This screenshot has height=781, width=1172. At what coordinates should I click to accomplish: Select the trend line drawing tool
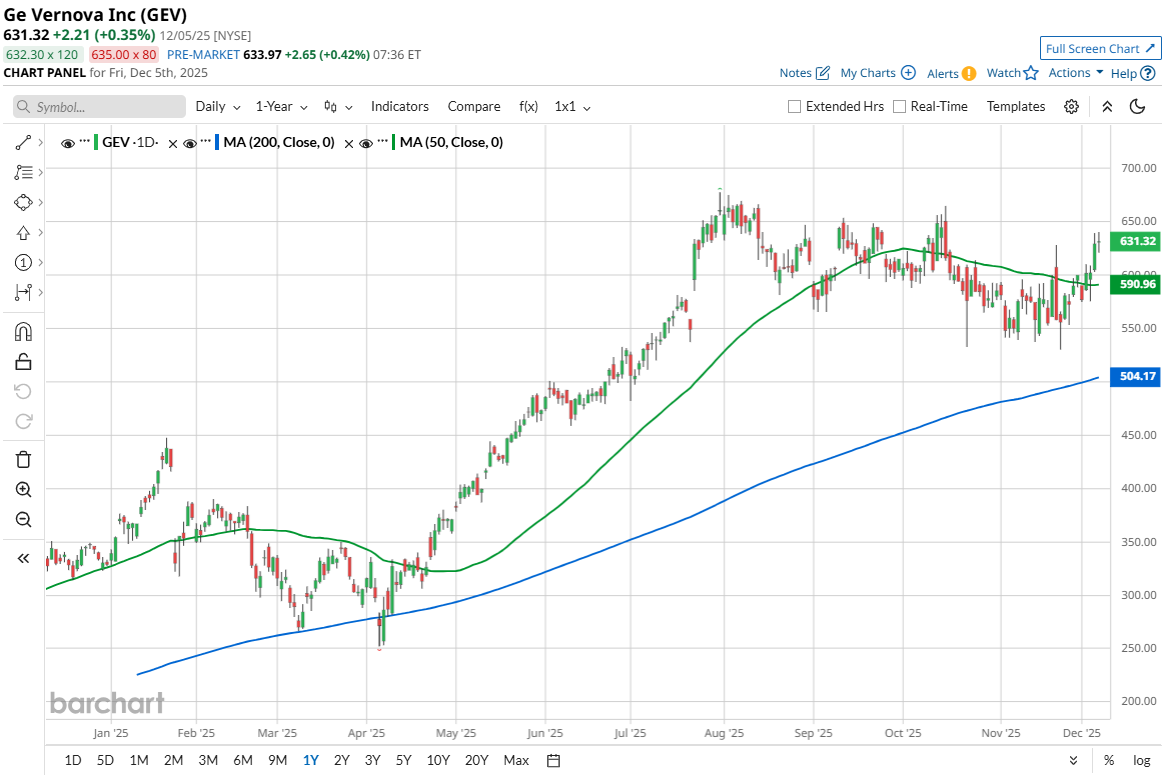pos(23,143)
